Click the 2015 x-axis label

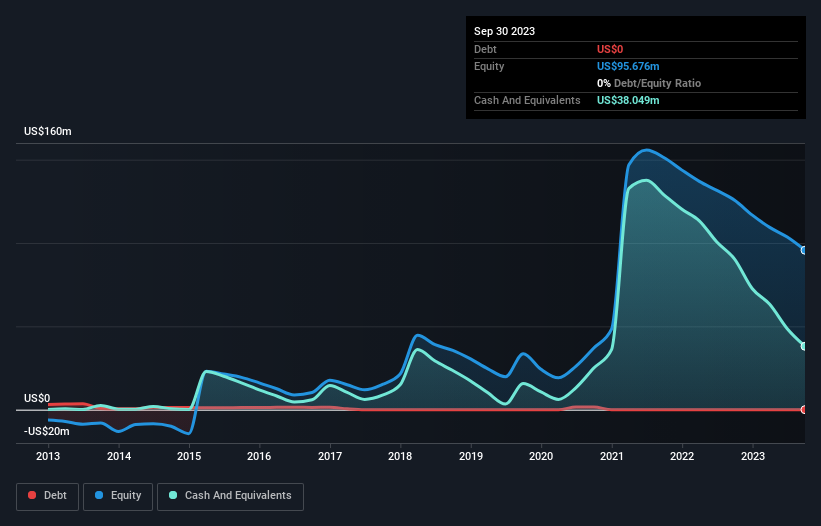point(189,456)
